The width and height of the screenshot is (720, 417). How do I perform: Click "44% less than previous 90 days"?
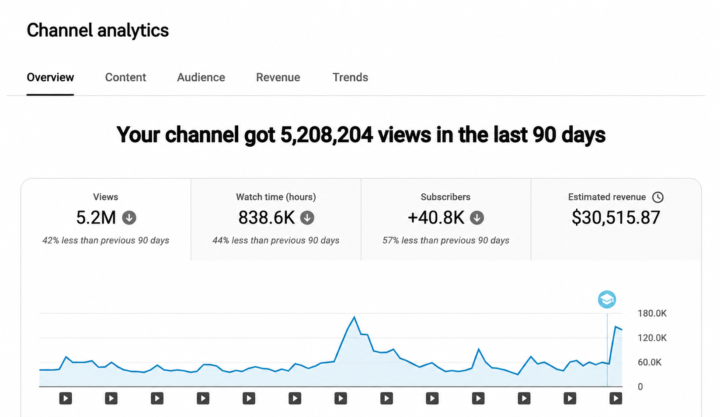click(276, 240)
